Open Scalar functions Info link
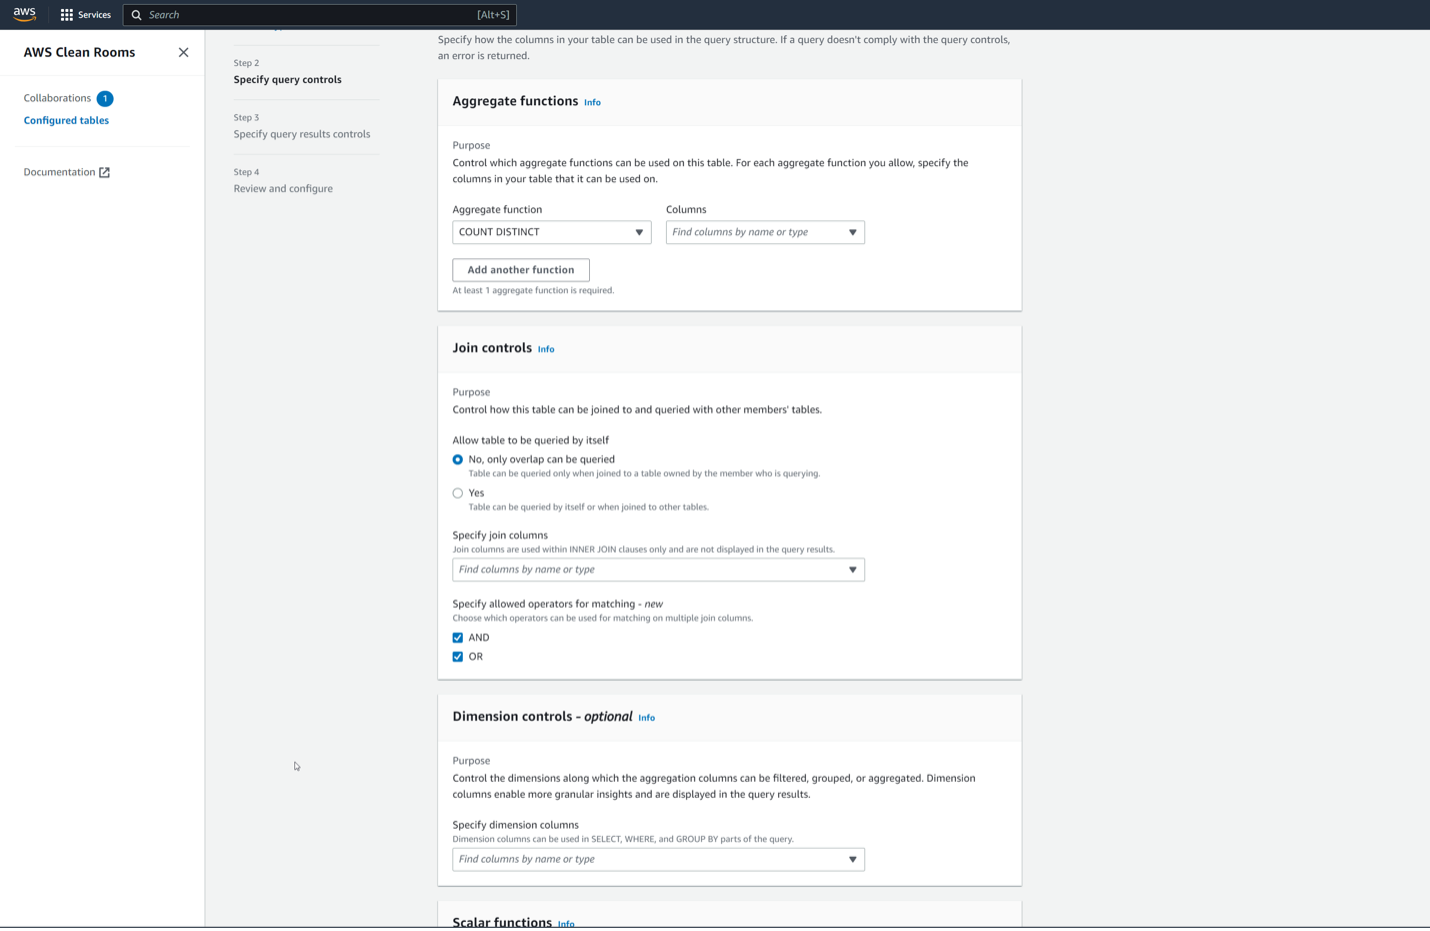Screen dimensions: 1430x931 coord(566,924)
